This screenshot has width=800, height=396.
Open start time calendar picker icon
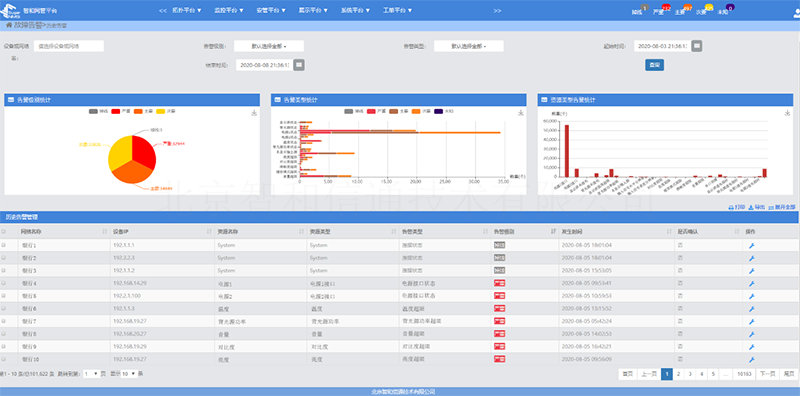[x=696, y=46]
